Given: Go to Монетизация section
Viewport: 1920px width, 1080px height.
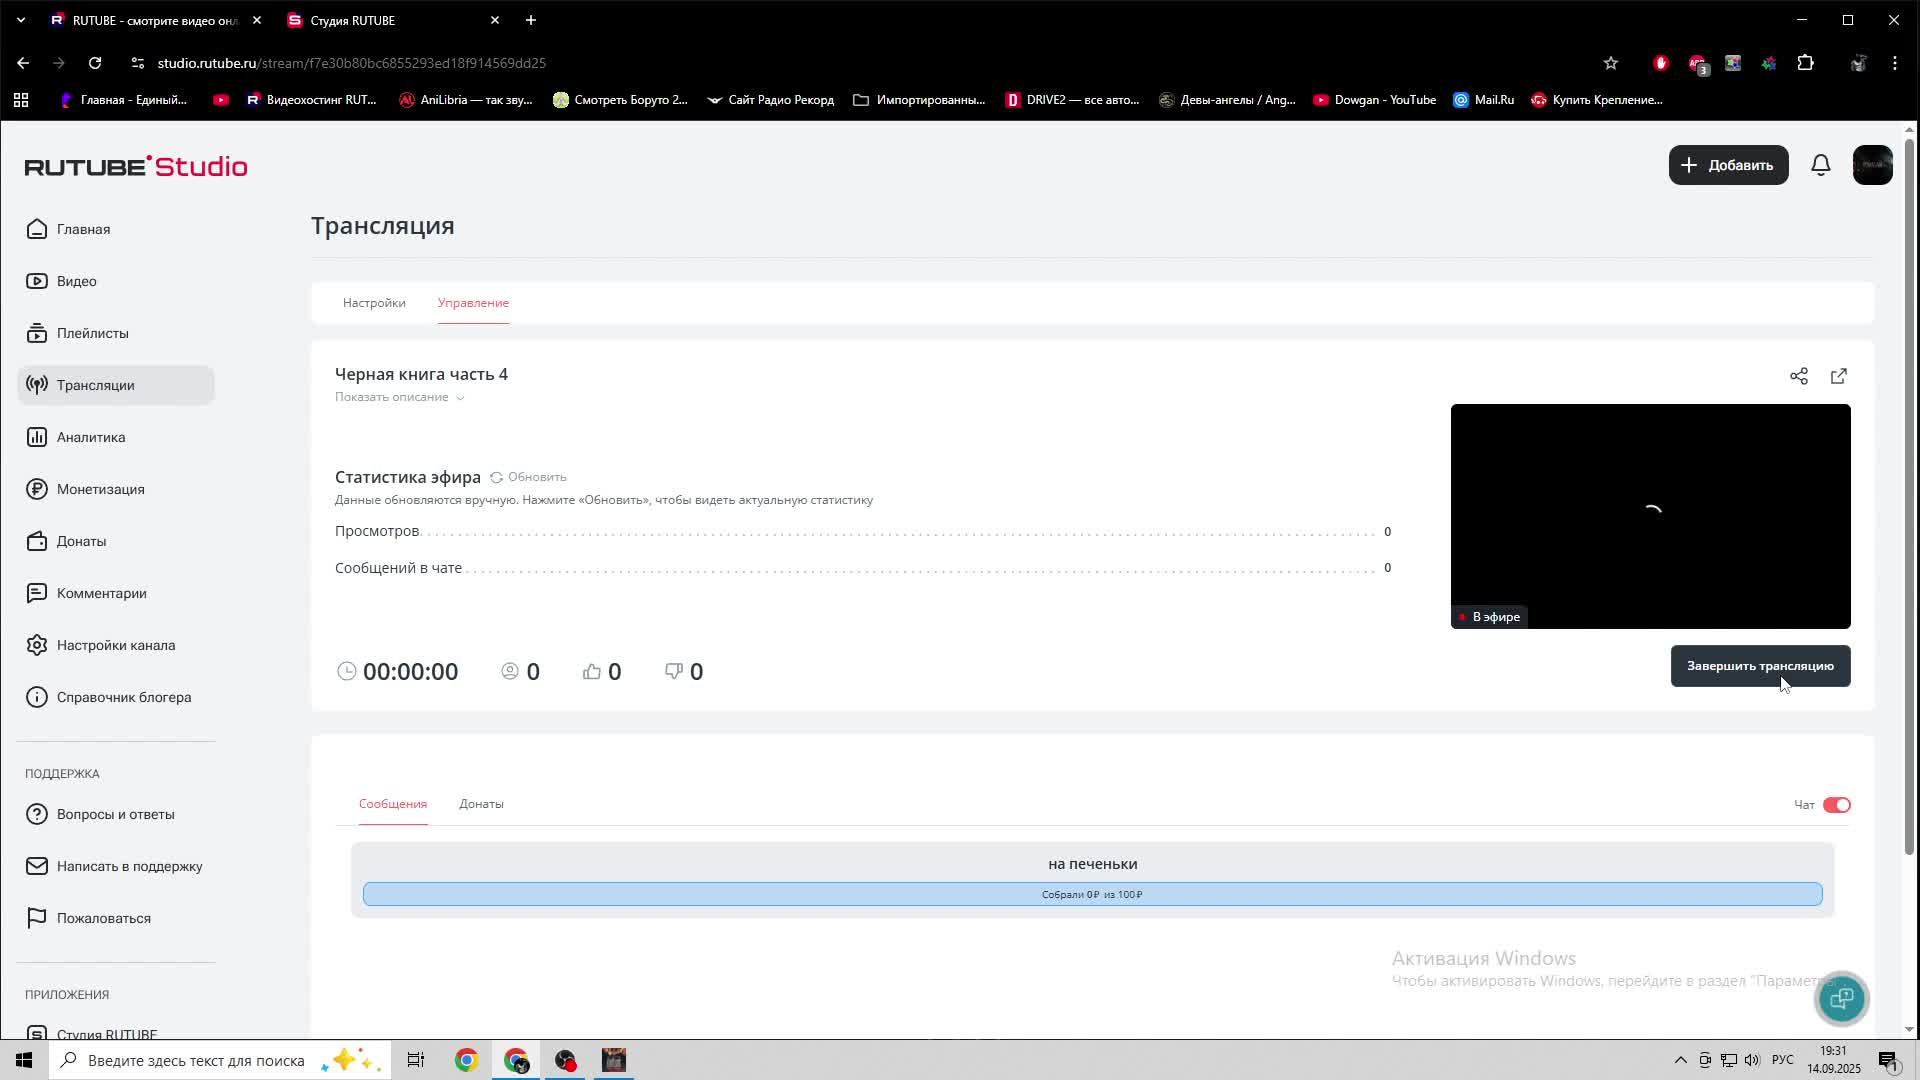Looking at the screenshot, I should coord(100,489).
